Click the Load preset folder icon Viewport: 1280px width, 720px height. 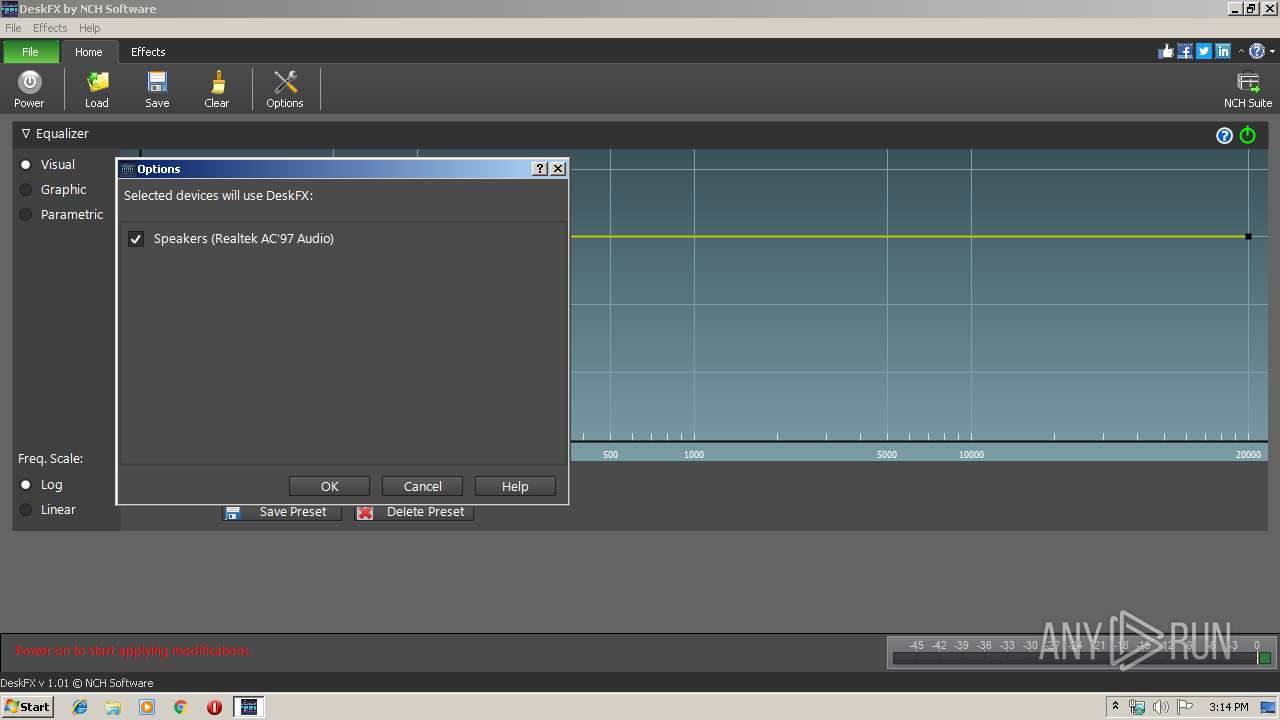(97, 82)
